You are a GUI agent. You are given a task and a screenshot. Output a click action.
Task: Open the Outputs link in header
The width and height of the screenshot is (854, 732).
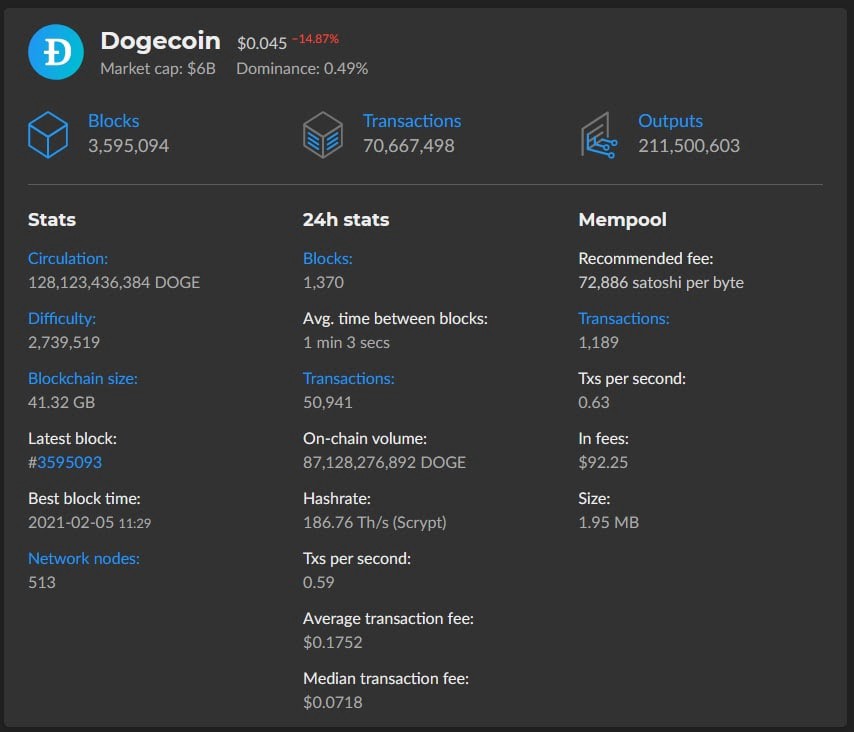(x=670, y=121)
